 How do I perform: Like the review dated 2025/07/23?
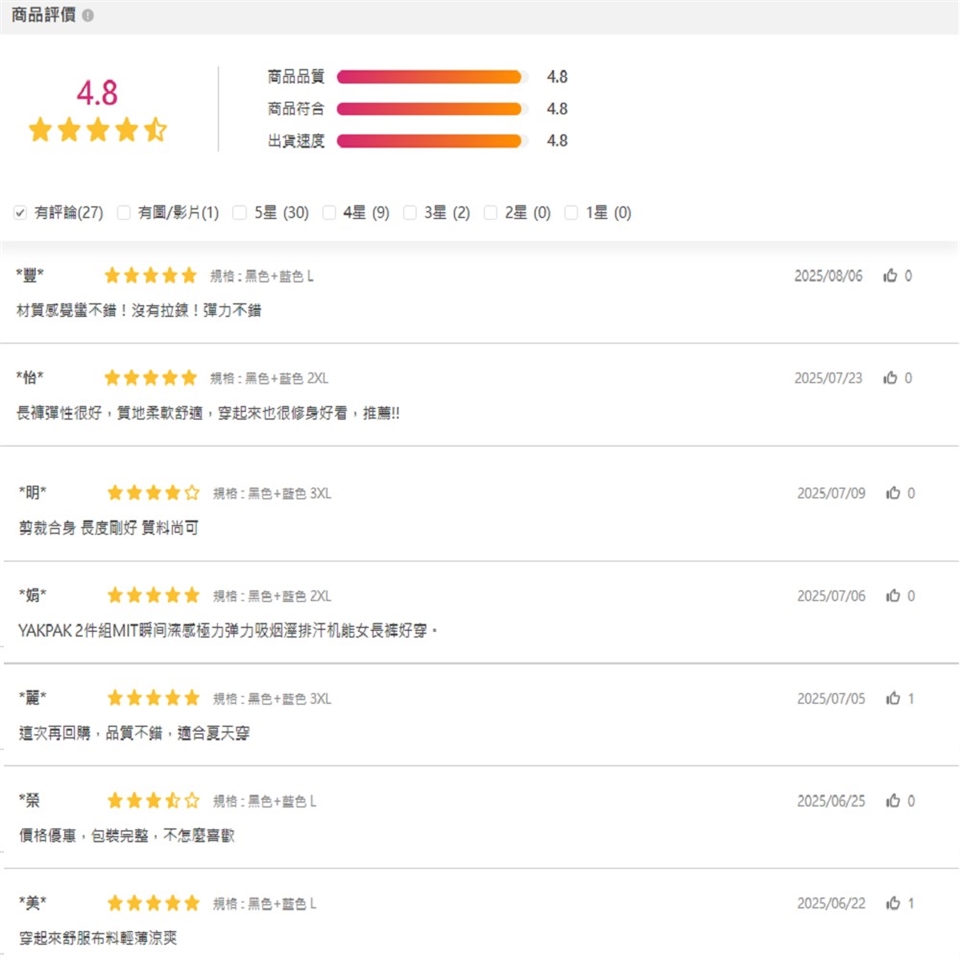890,378
